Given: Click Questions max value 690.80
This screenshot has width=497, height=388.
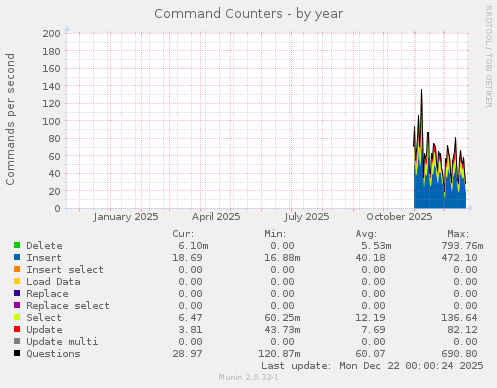Looking at the screenshot, I should click(x=459, y=354).
